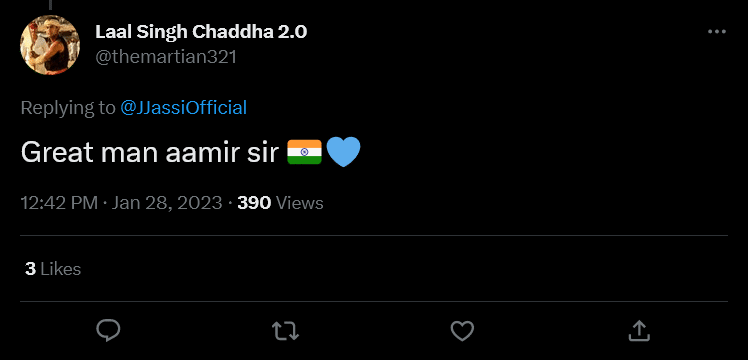Click the Jan 28, 2023 date

[167, 203]
